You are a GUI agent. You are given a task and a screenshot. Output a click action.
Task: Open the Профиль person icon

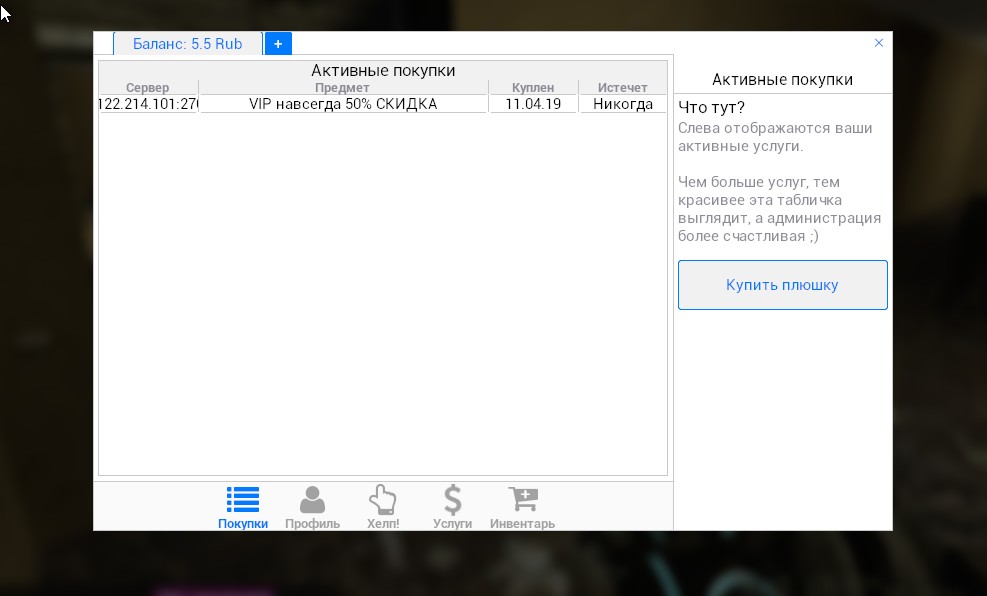312,500
